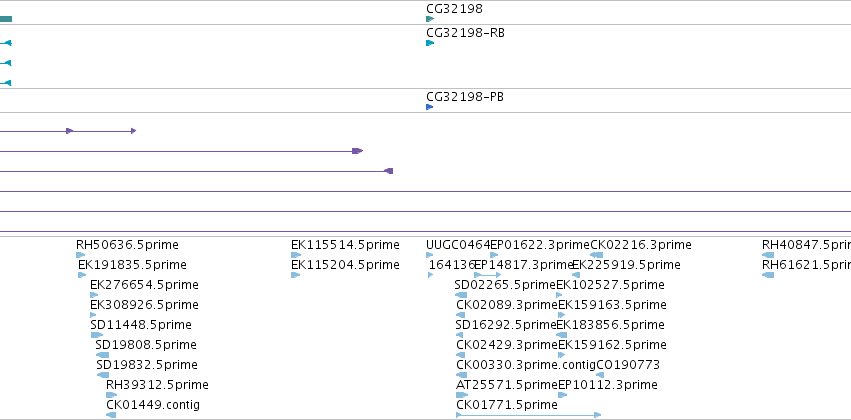The height and width of the screenshot is (420, 851).
Task: Click the CK01449.contig label
Action: [153, 405]
